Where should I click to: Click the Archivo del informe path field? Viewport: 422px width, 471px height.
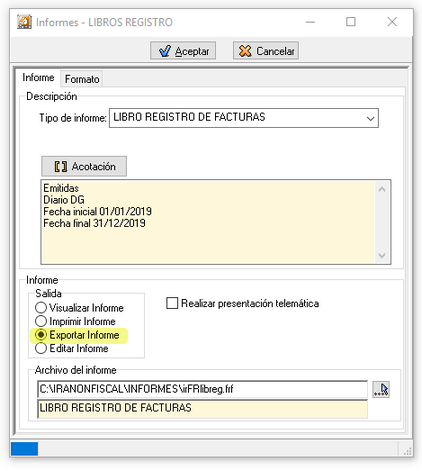pos(203,389)
